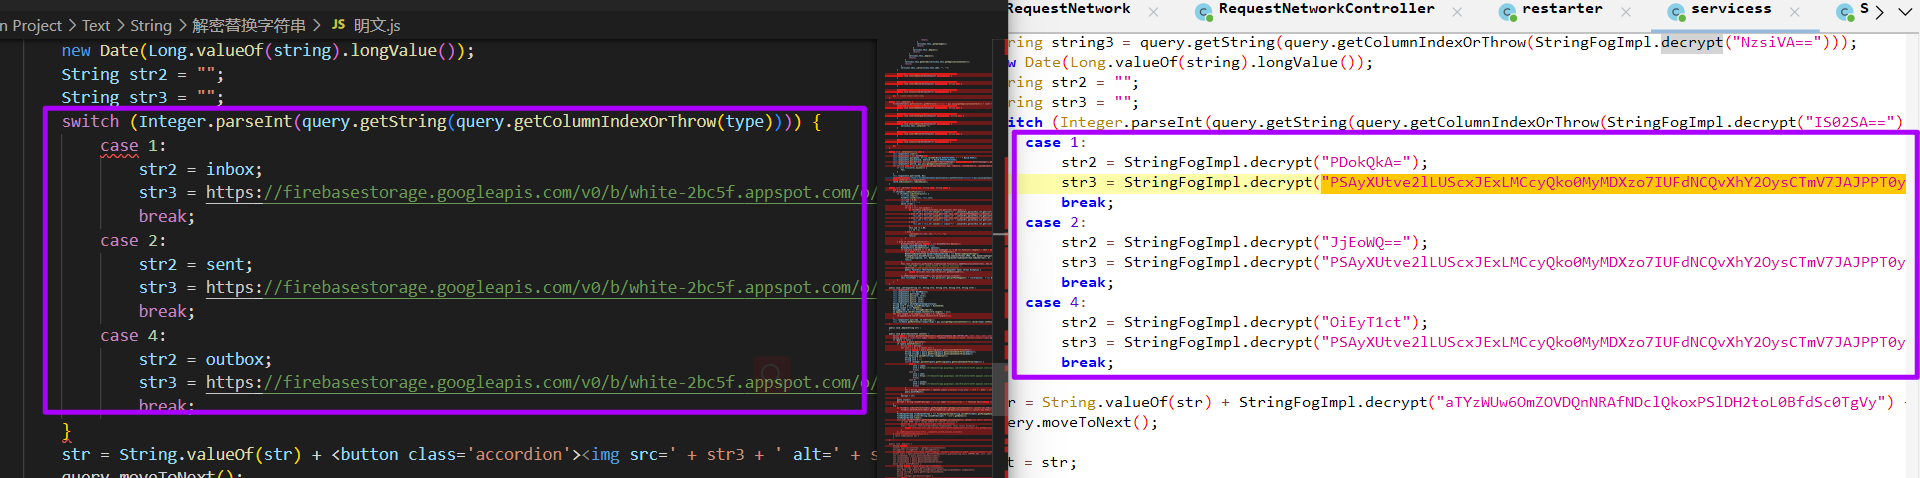
Task: Click "<button class='accordion'>" text in dark editor
Action: point(456,455)
